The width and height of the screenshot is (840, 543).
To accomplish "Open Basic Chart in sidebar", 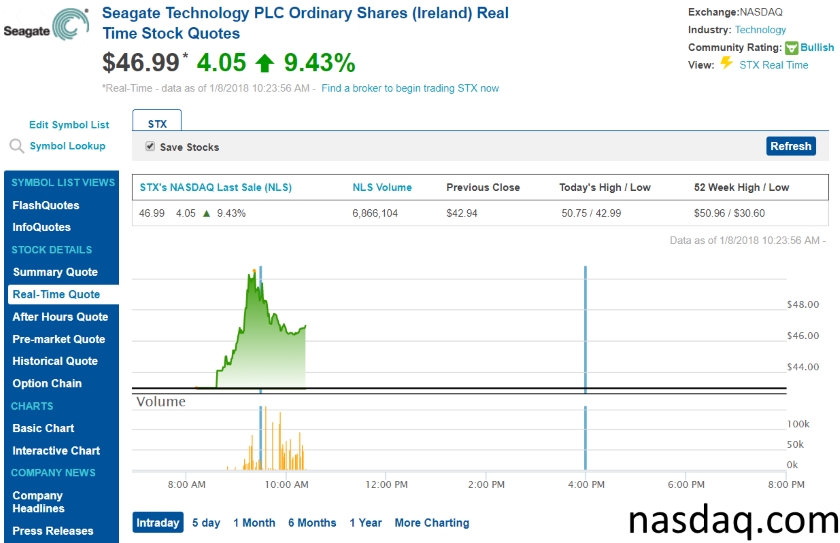I will (43, 428).
